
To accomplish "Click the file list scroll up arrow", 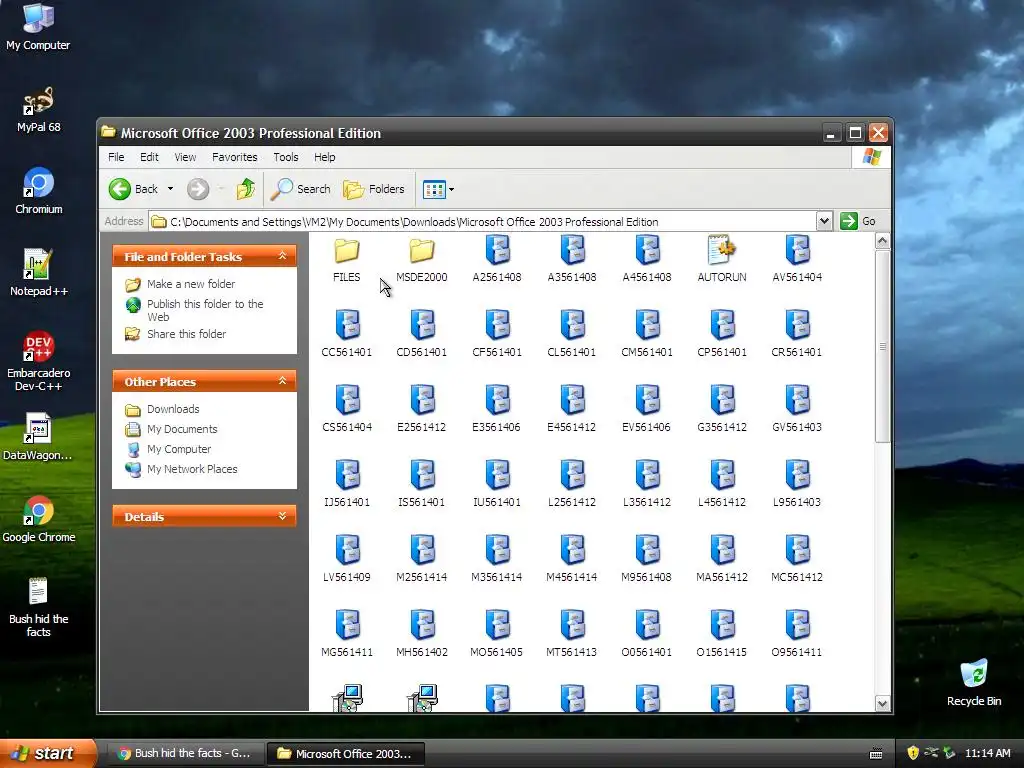I will [x=882, y=241].
